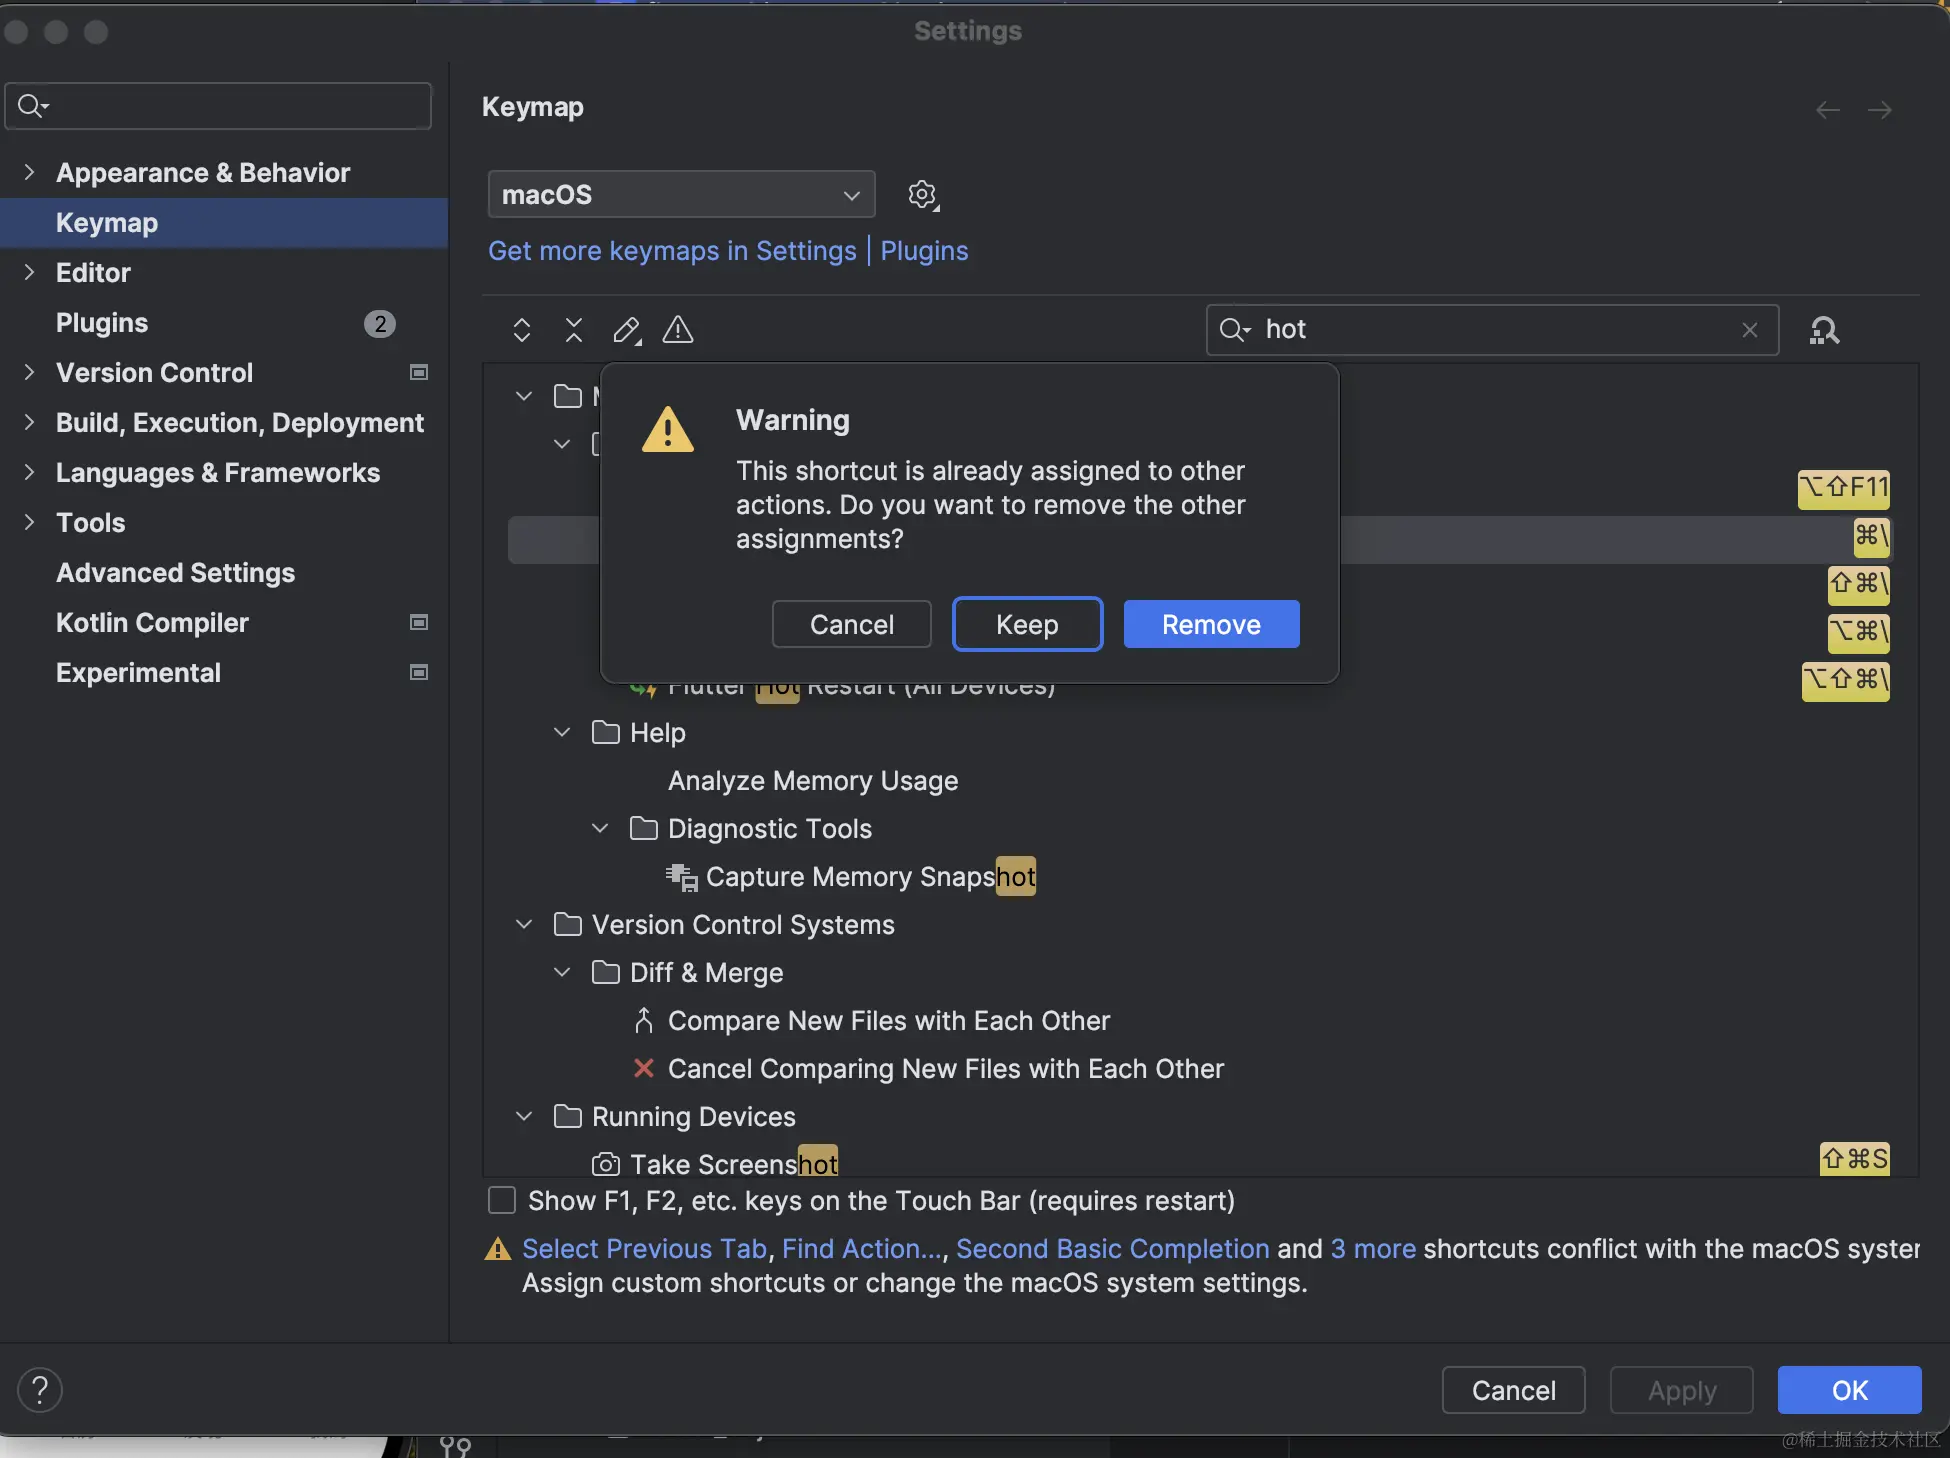
Task: Open the keymap gear options menu
Action: point(922,194)
